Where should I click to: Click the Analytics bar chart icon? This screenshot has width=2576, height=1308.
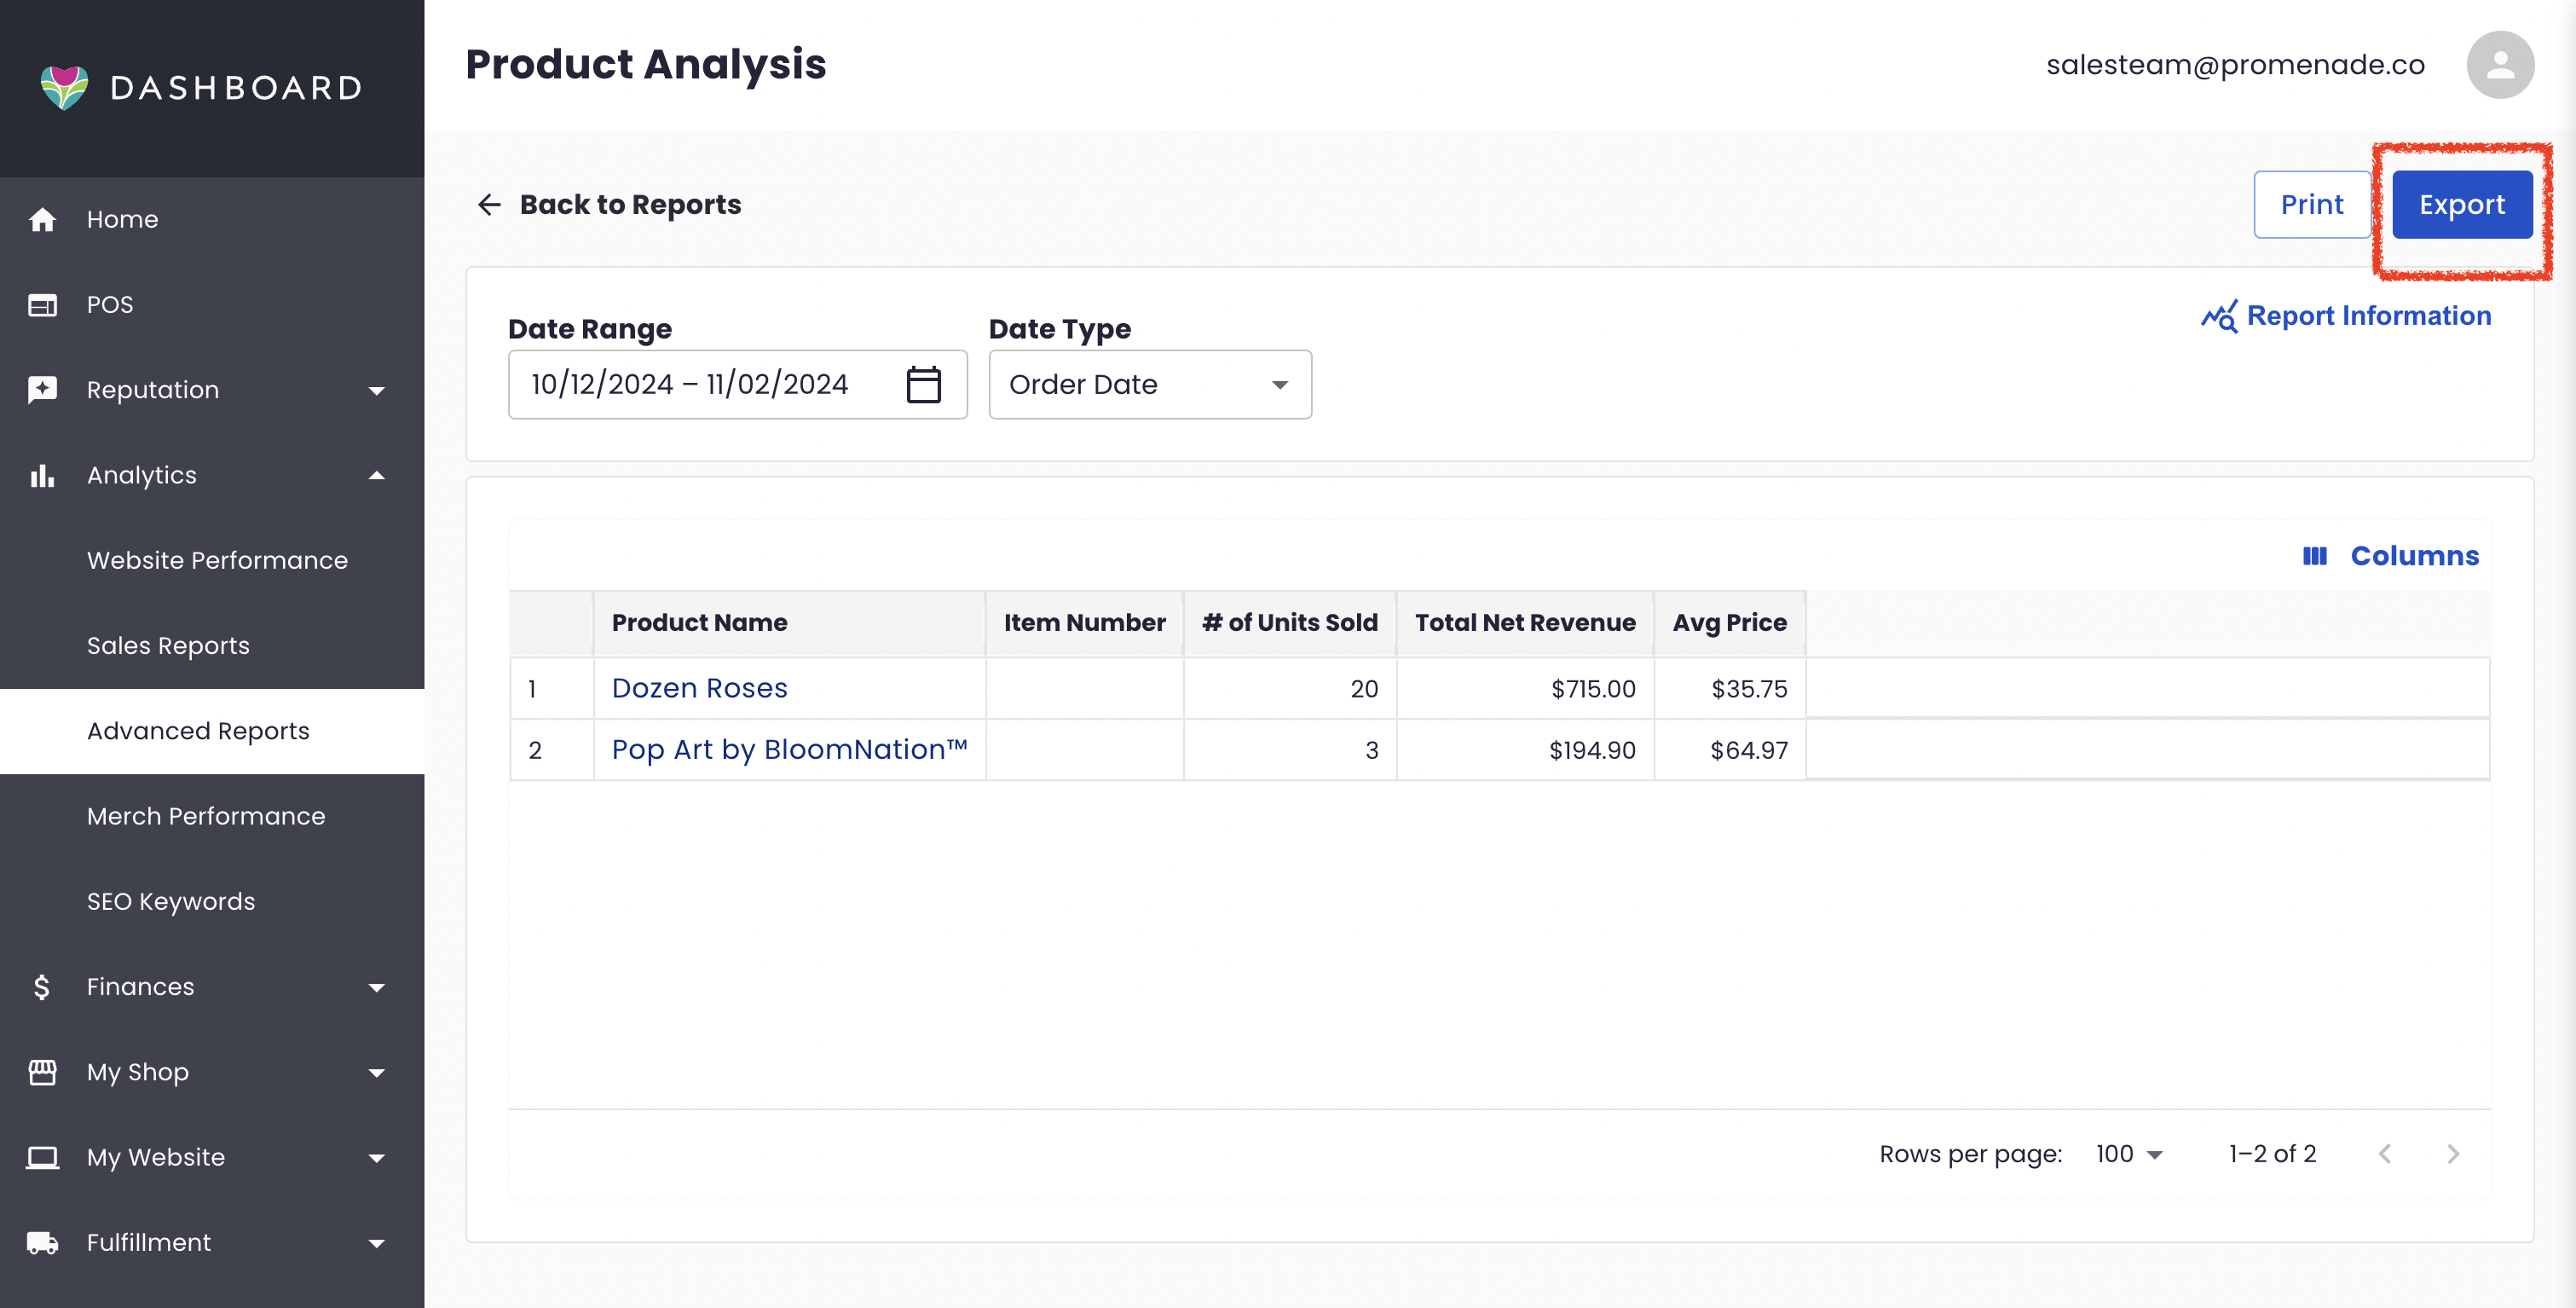42,475
